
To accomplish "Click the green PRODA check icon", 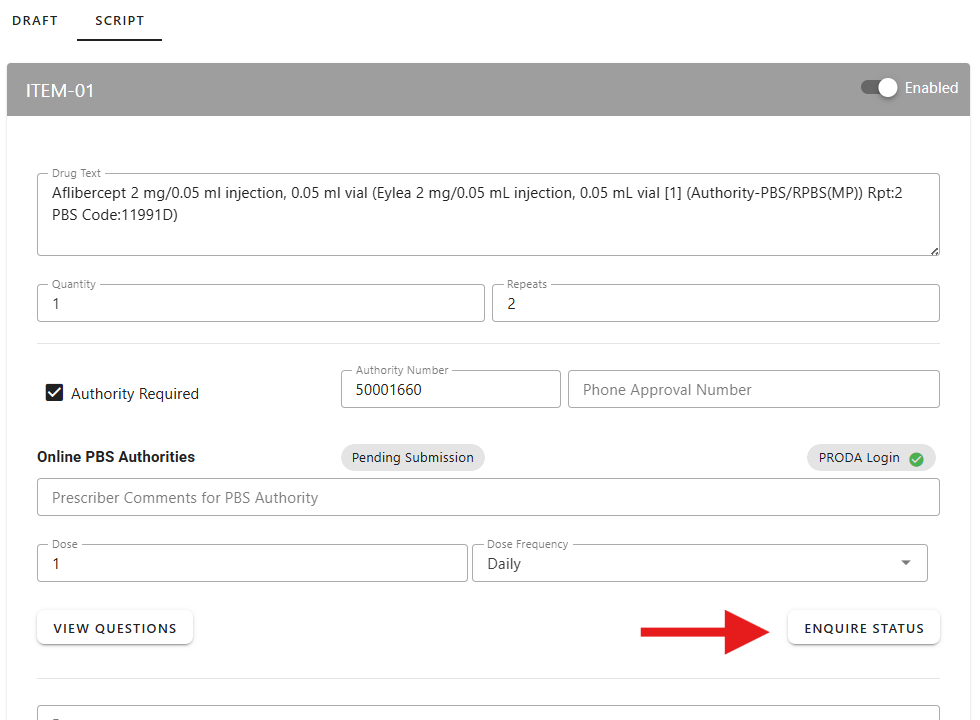I will (916, 459).
